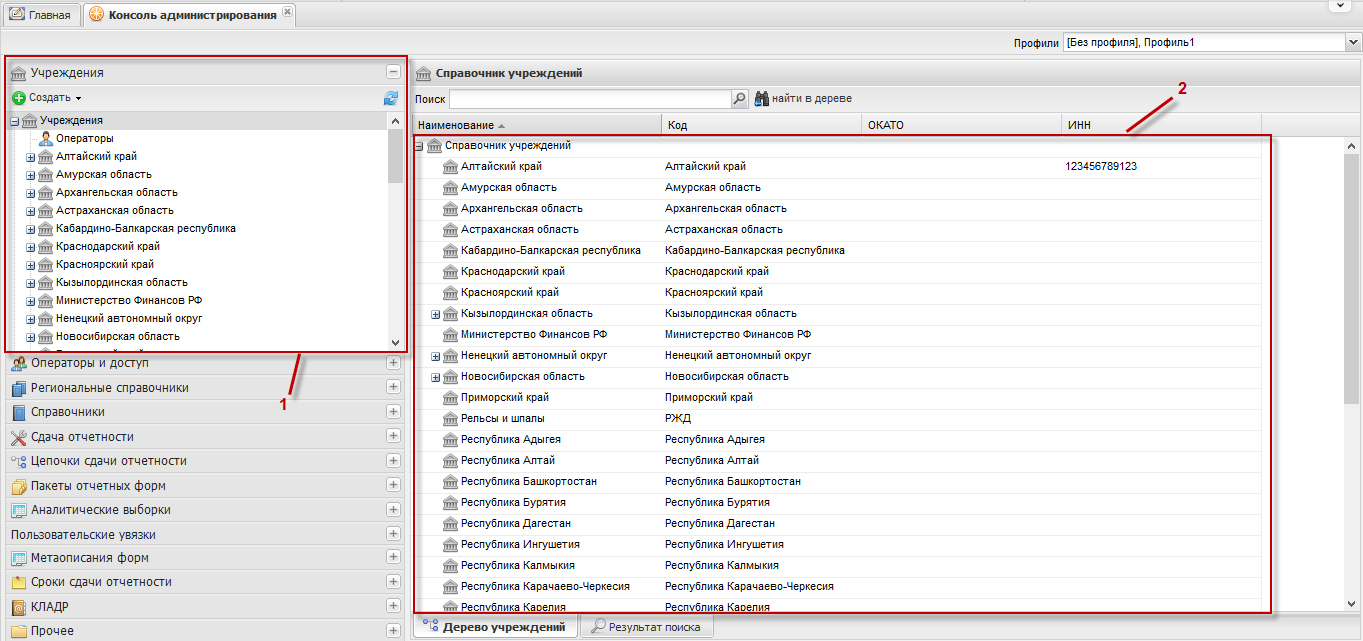
Task: Close the Консоль администрирования tab
Action: (x=288, y=12)
